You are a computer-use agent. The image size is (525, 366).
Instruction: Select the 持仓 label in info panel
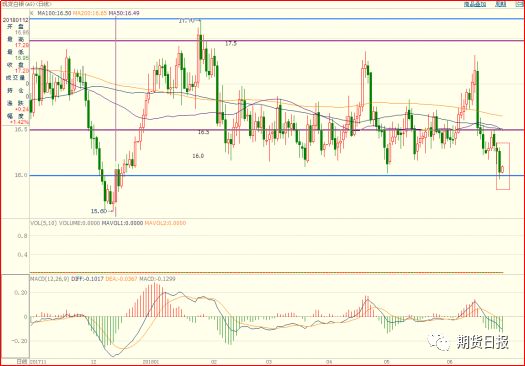tap(15, 90)
